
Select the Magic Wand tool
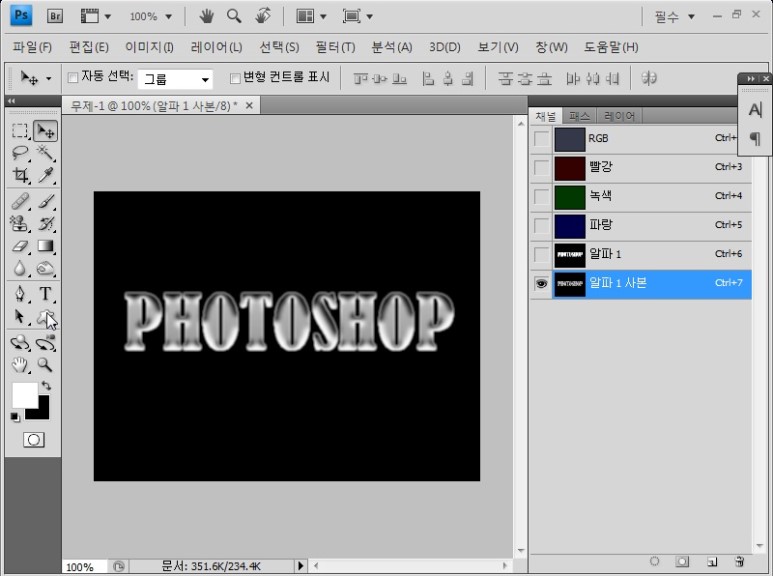(x=45, y=153)
